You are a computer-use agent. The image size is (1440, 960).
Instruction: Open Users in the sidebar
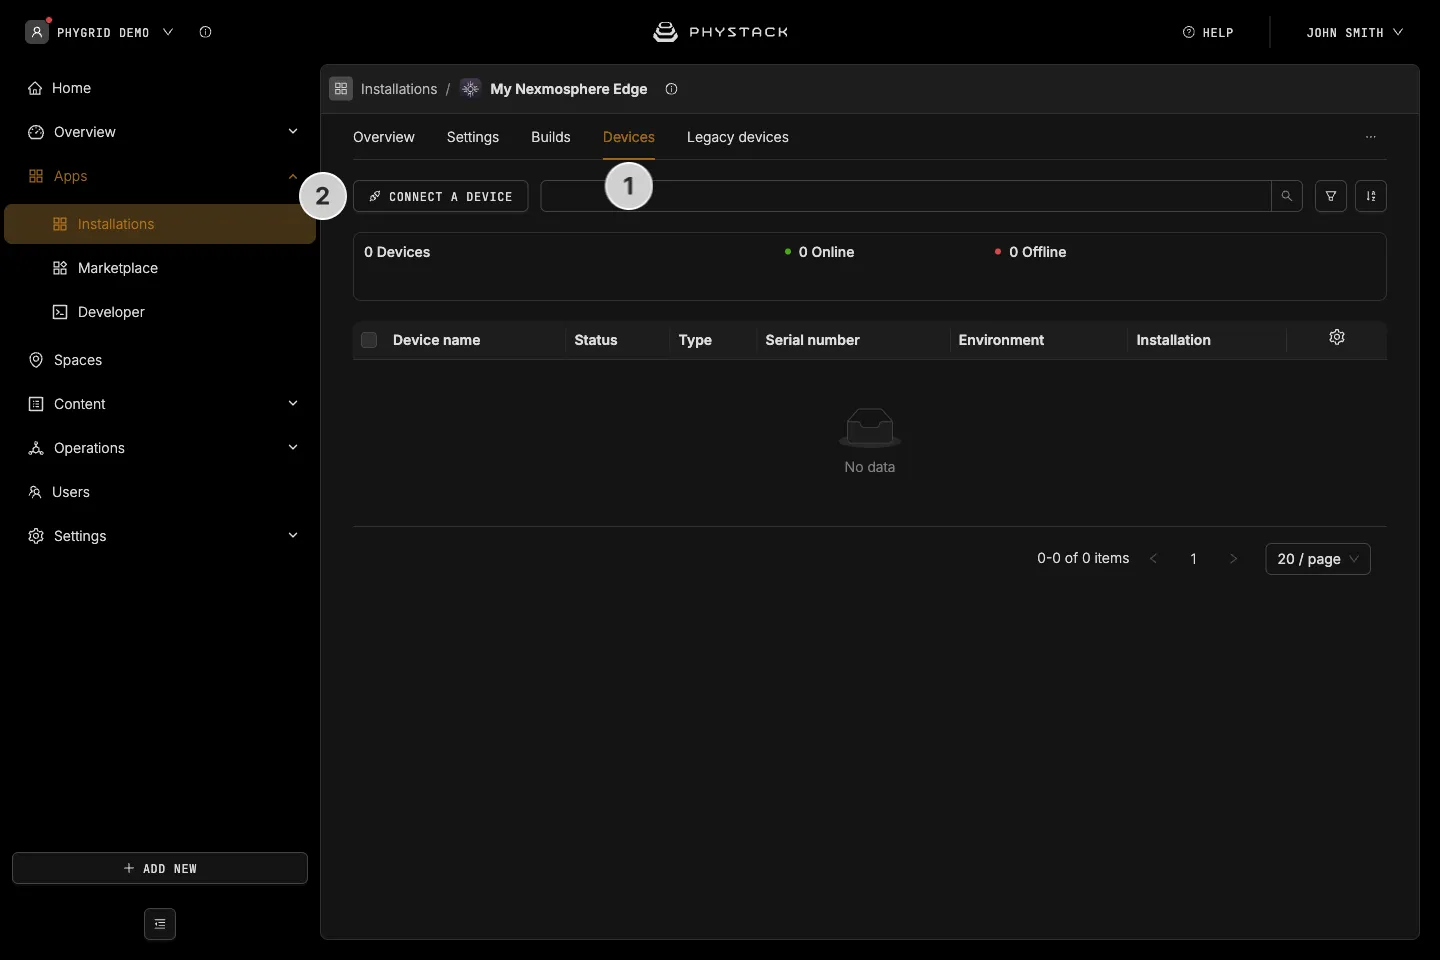tap(160, 492)
